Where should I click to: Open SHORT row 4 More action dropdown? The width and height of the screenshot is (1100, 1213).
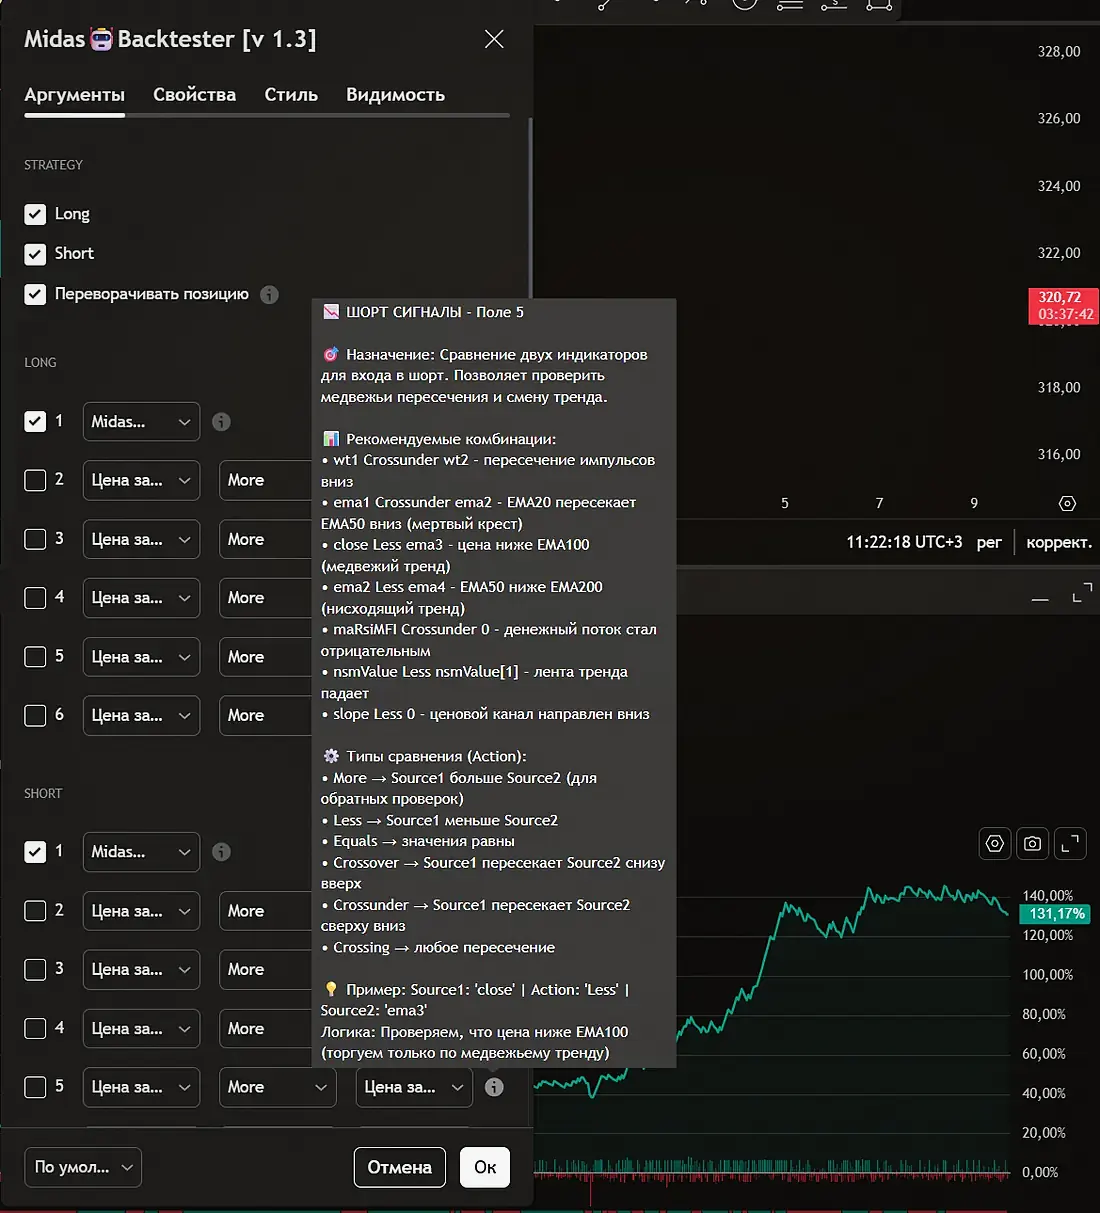click(x=265, y=1028)
